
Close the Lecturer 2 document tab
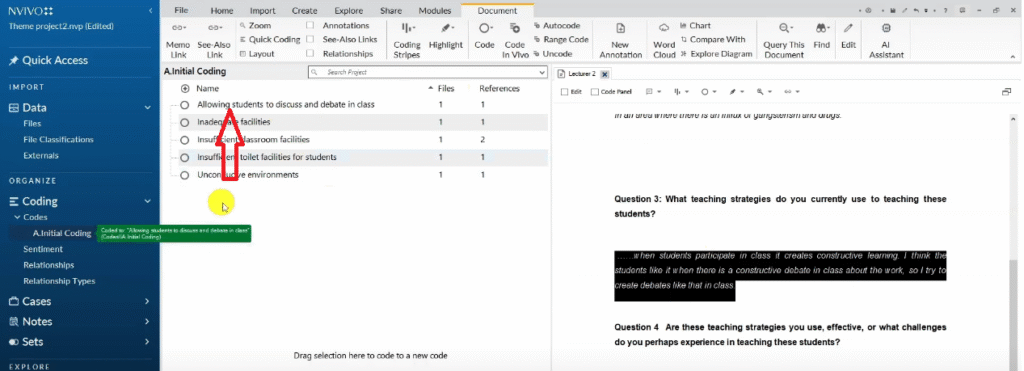tap(605, 74)
